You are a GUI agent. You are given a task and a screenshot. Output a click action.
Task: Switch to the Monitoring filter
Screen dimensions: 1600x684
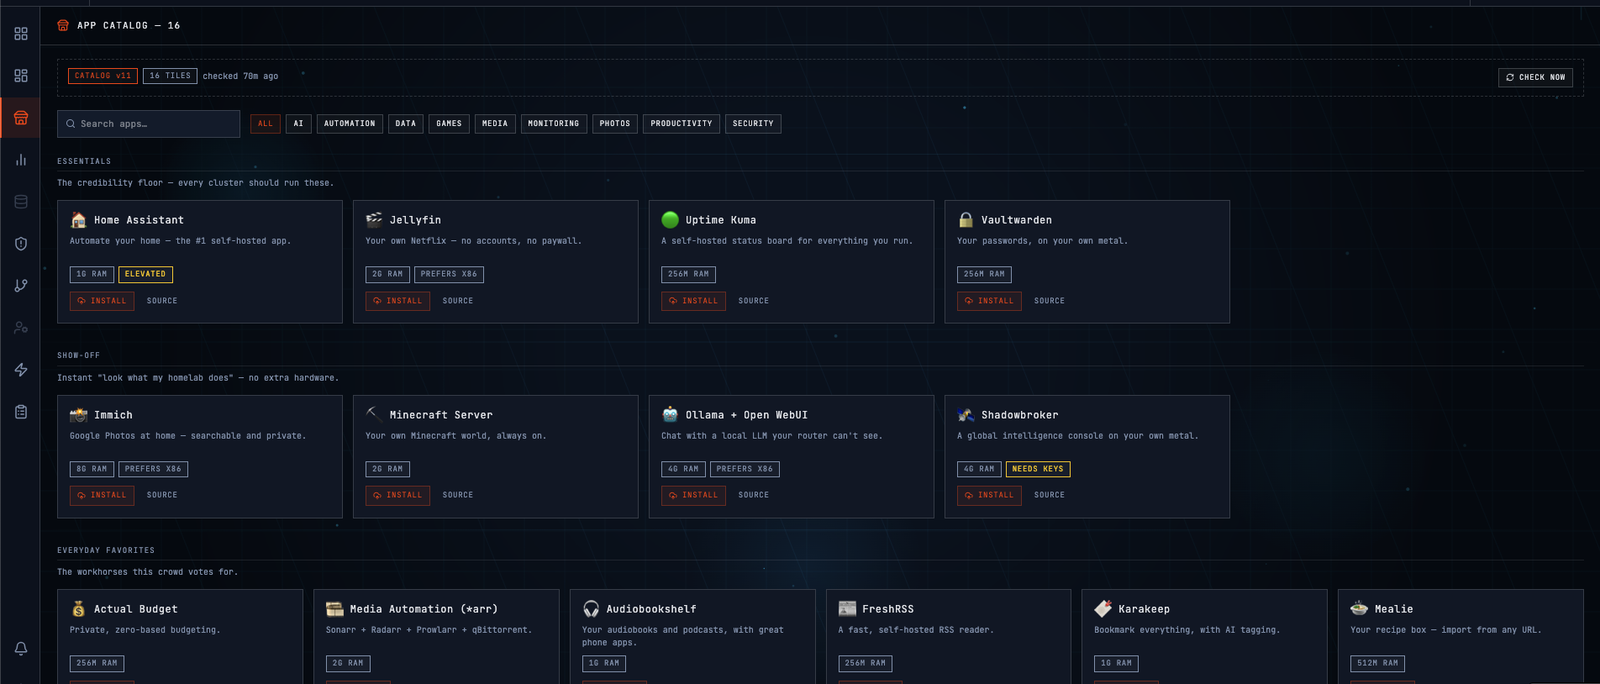(554, 124)
